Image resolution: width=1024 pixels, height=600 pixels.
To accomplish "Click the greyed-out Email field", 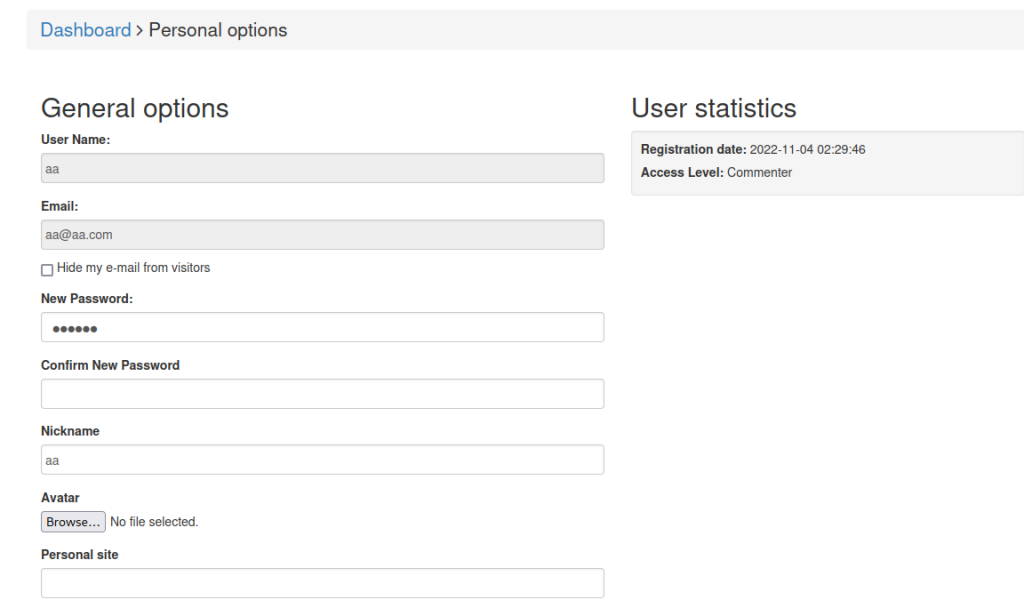I will click(x=322, y=235).
